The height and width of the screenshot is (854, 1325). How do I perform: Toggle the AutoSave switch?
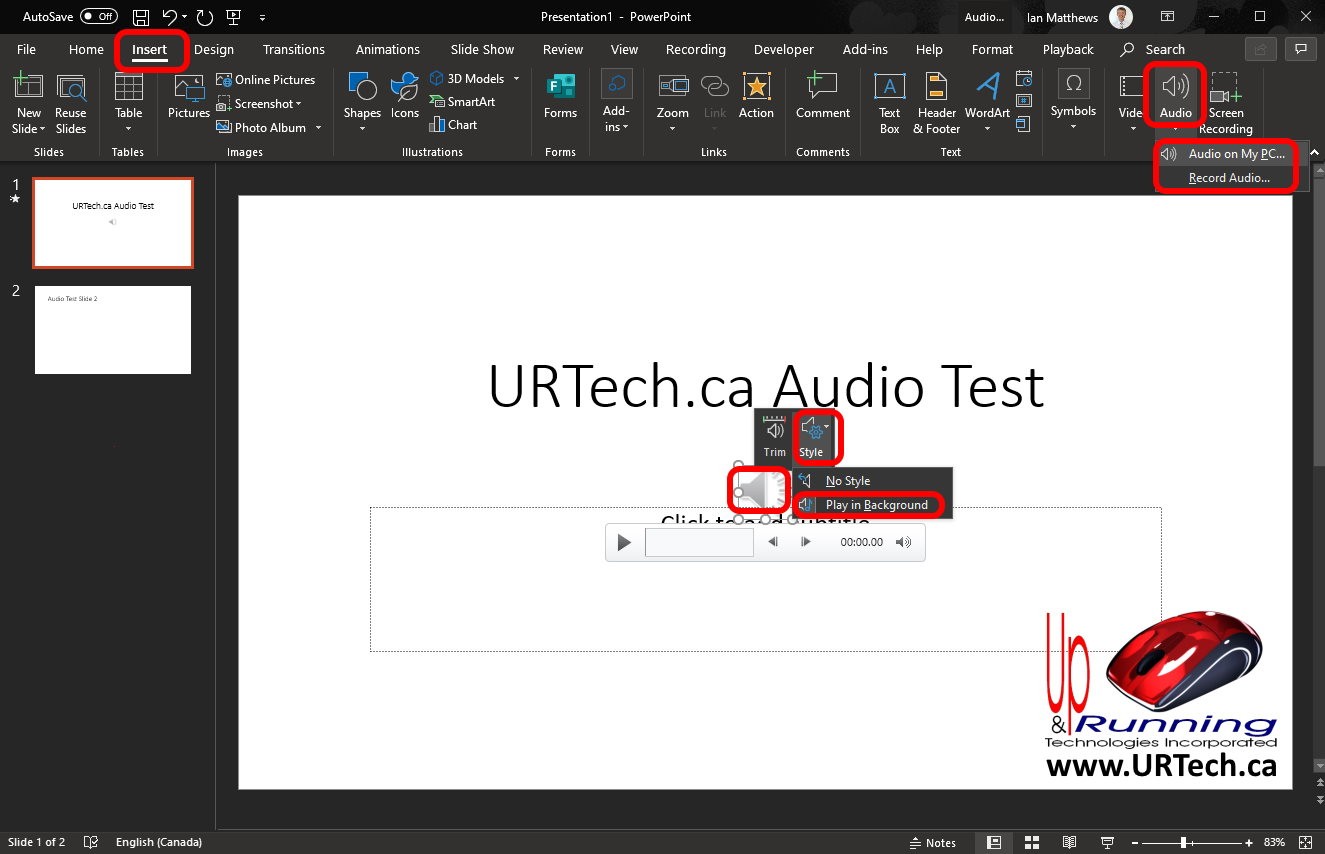(98, 16)
